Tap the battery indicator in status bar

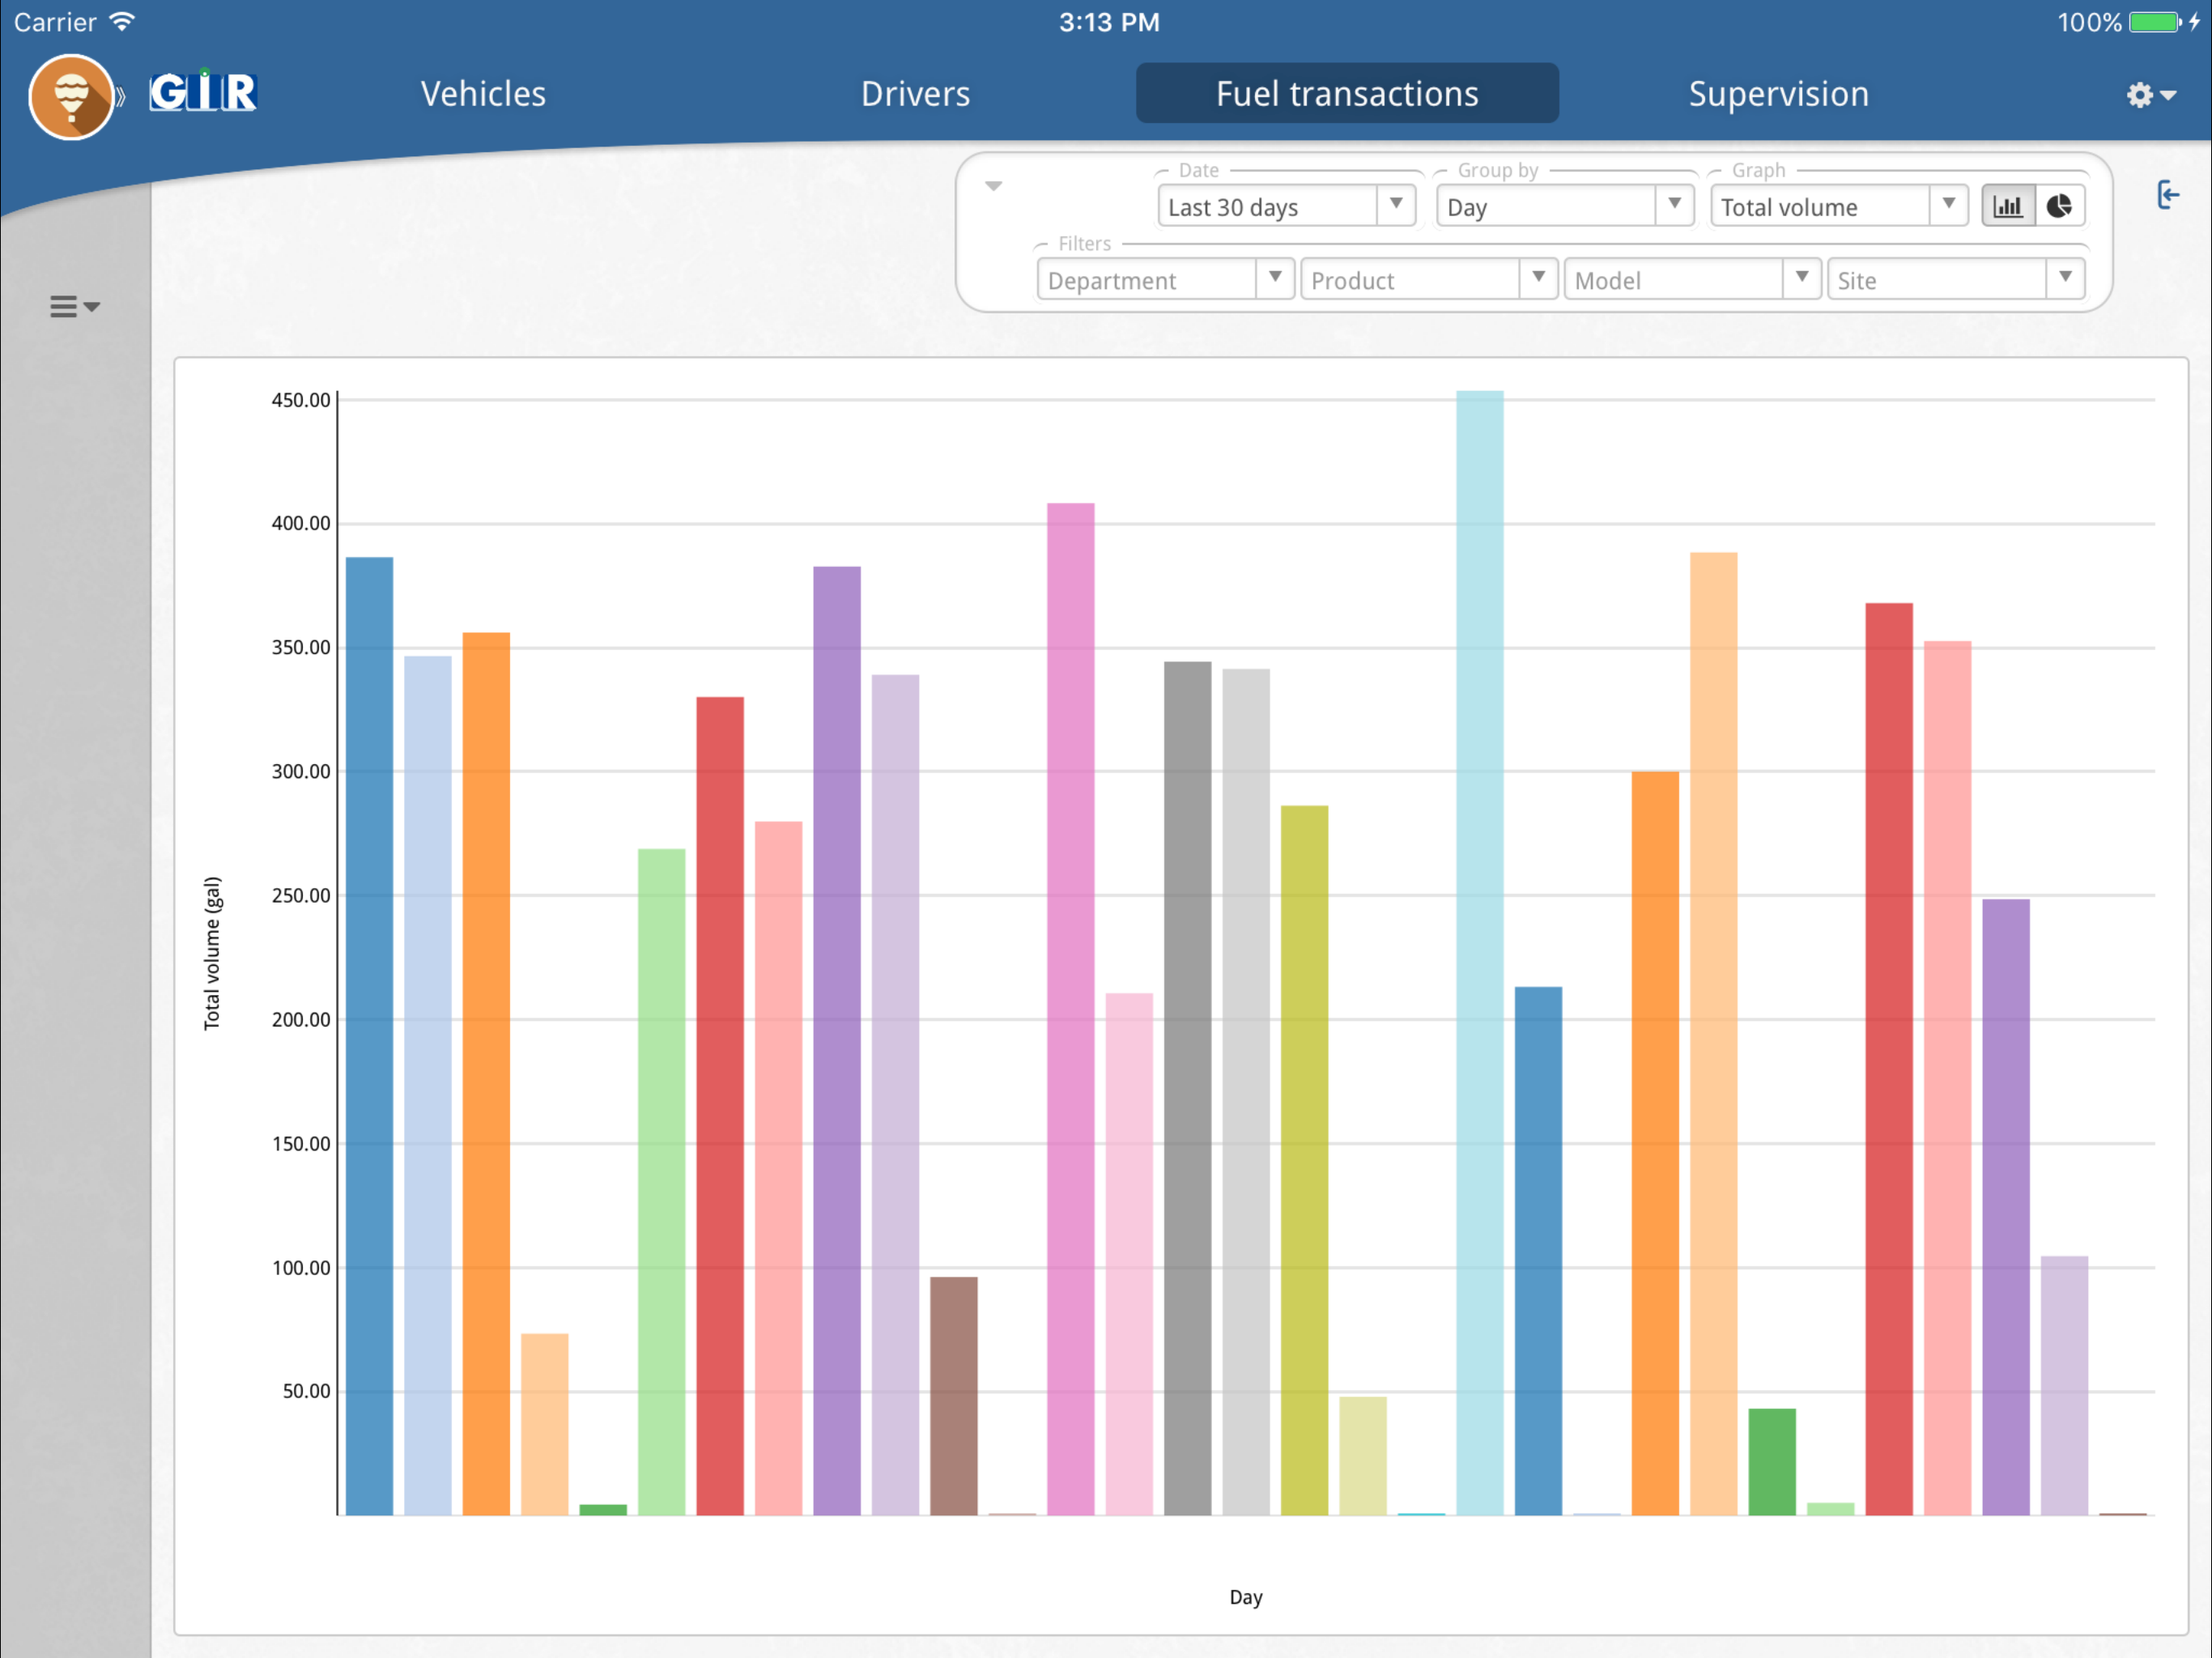pyautogui.click(x=2155, y=22)
